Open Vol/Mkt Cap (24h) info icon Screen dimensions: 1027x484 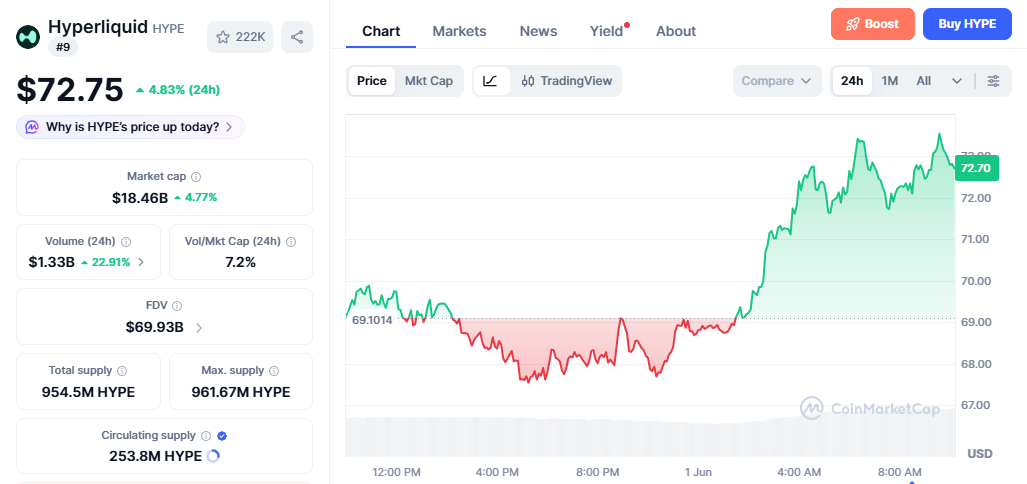point(291,242)
